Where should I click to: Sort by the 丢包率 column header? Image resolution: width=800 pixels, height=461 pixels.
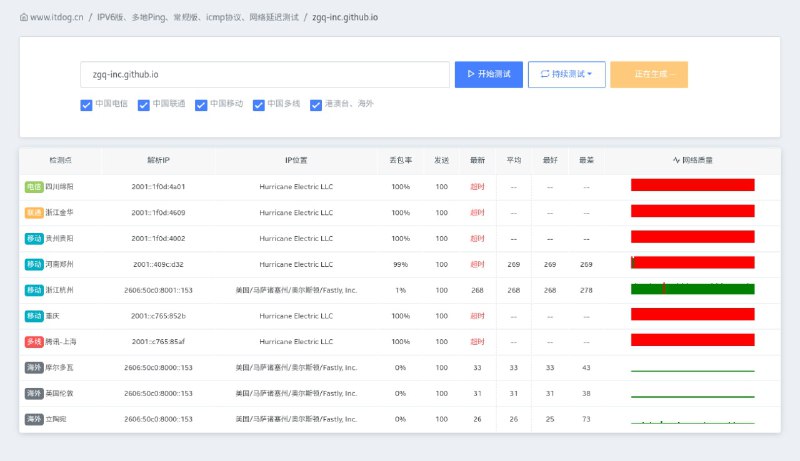pyautogui.click(x=400, y=160)
